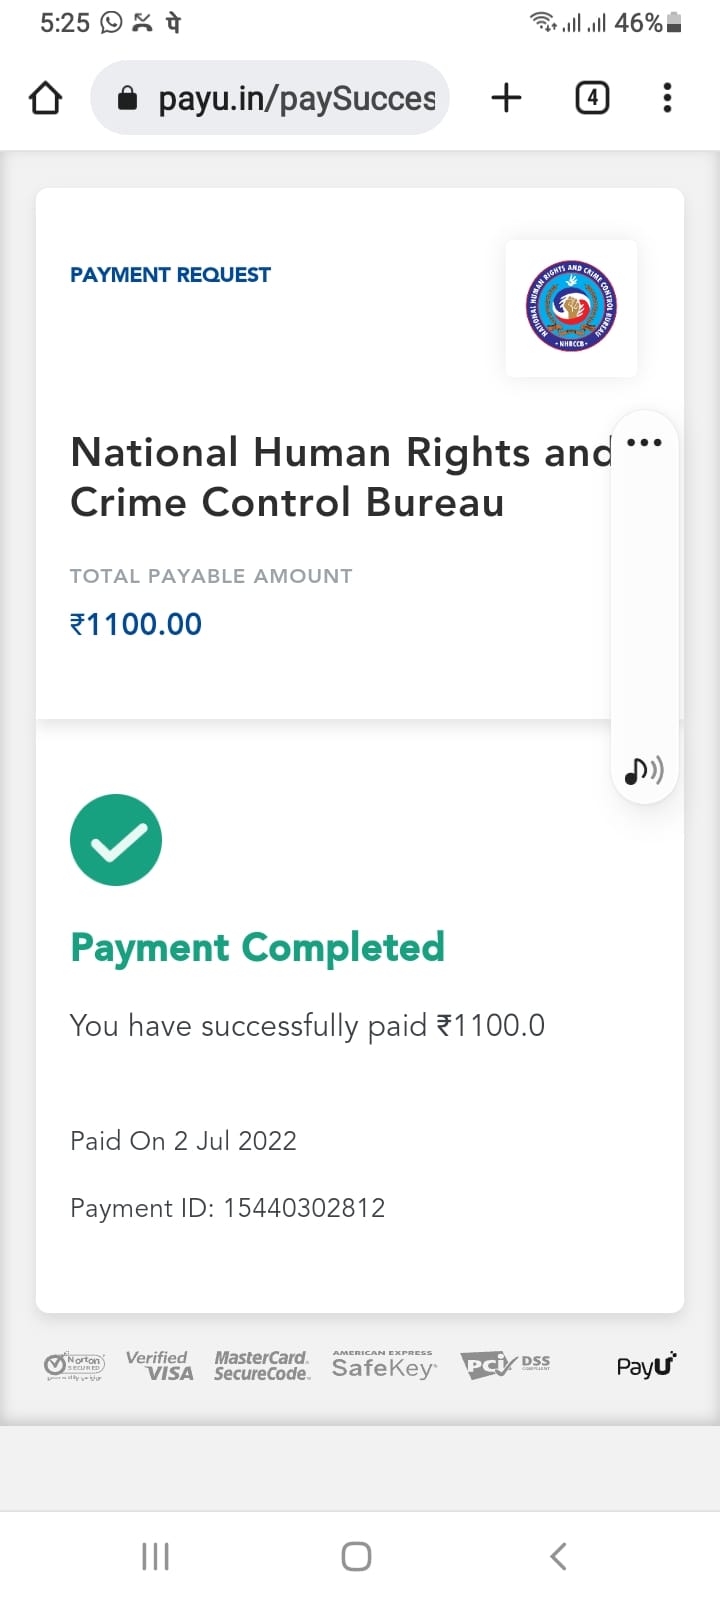Click the Verified by VISA logo
The image size is (720, 1600).
coord(159,1365)
